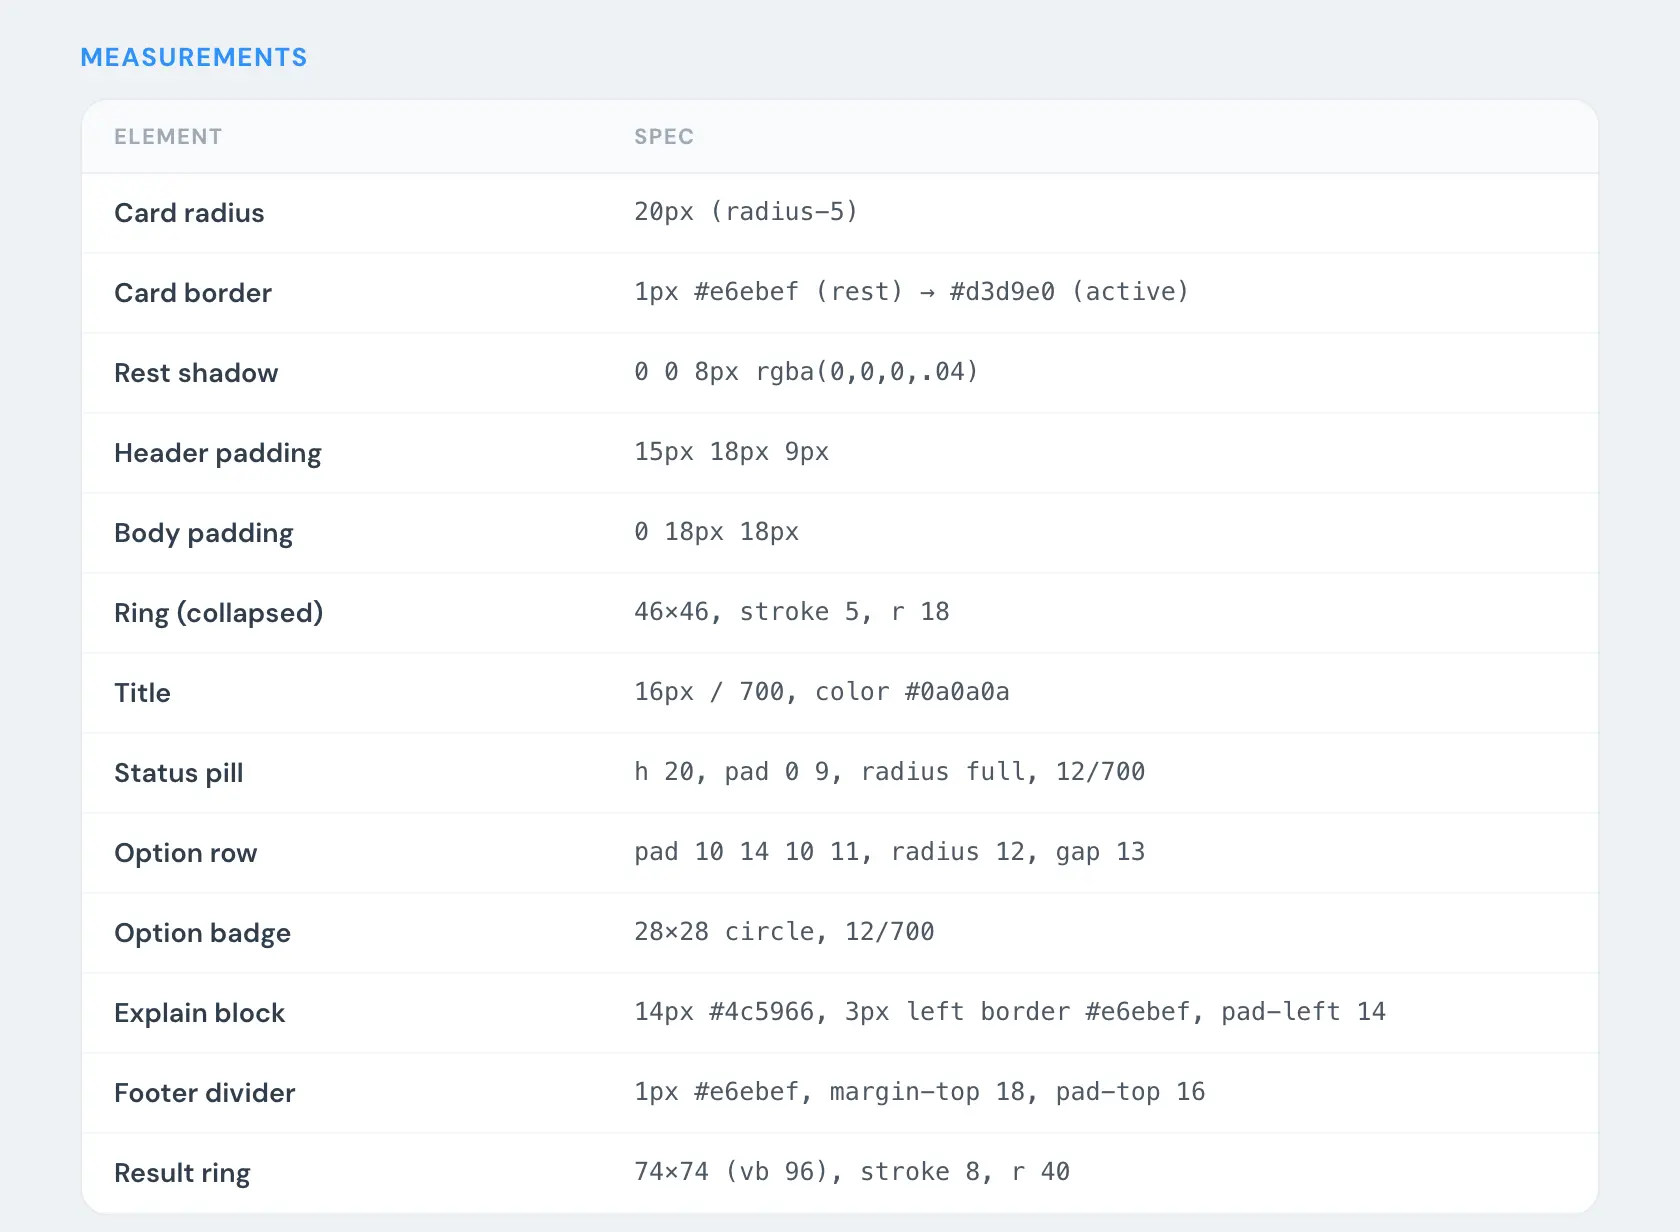Select the Result ring row label
The image size is (1680, 1232).
(x=182, y=1173)
